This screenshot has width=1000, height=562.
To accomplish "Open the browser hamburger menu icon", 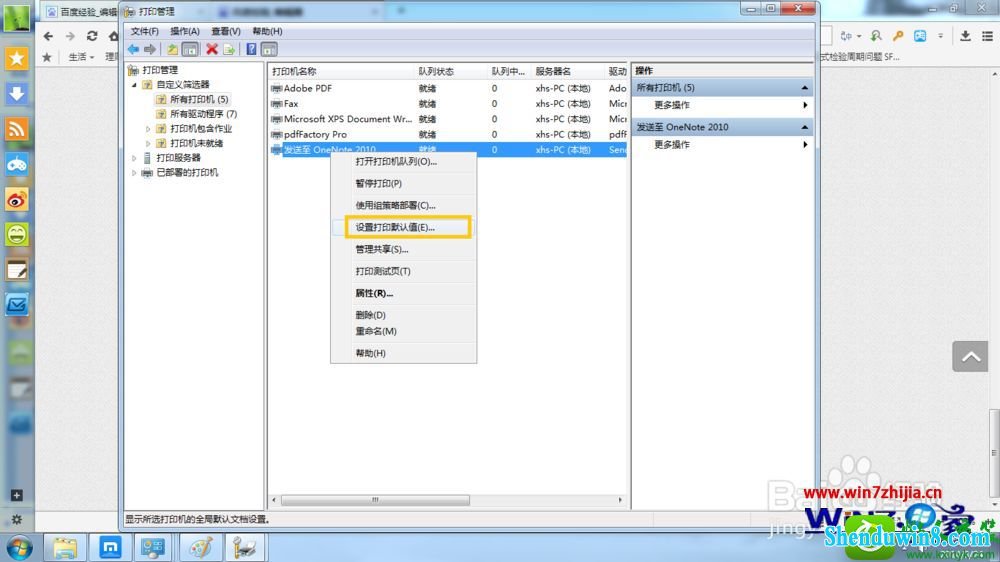I will 987,36.
